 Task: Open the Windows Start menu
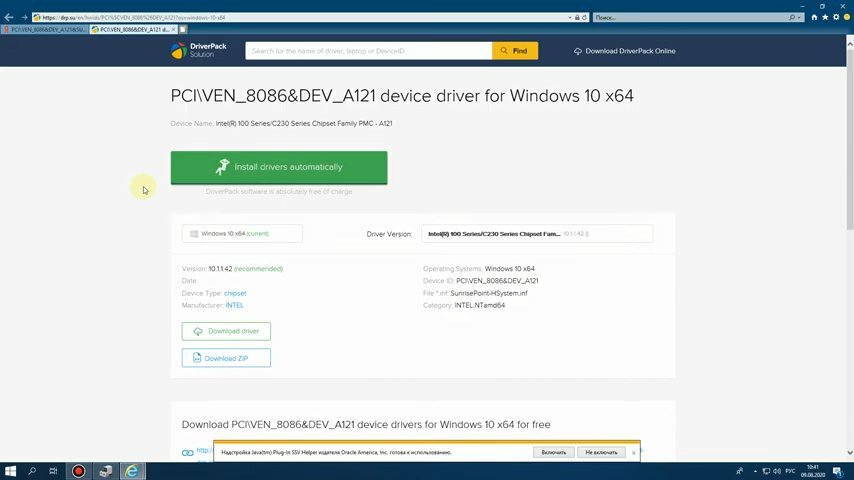pyautogui.click(x=10, y=471)
